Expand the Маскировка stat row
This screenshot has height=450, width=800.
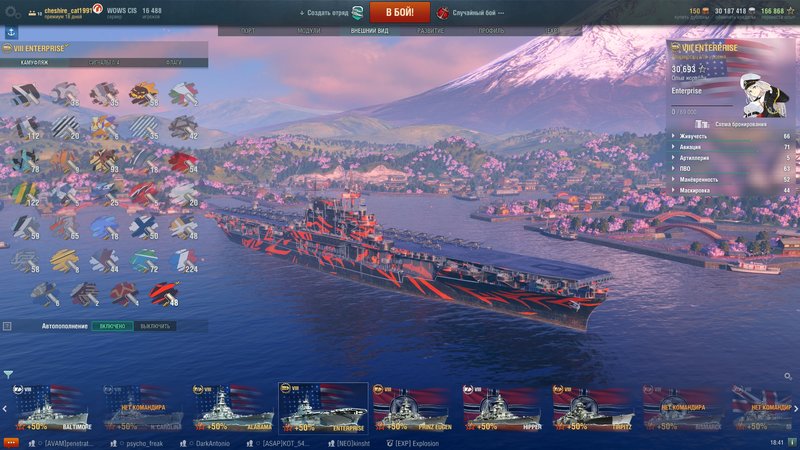pos(731,190)
